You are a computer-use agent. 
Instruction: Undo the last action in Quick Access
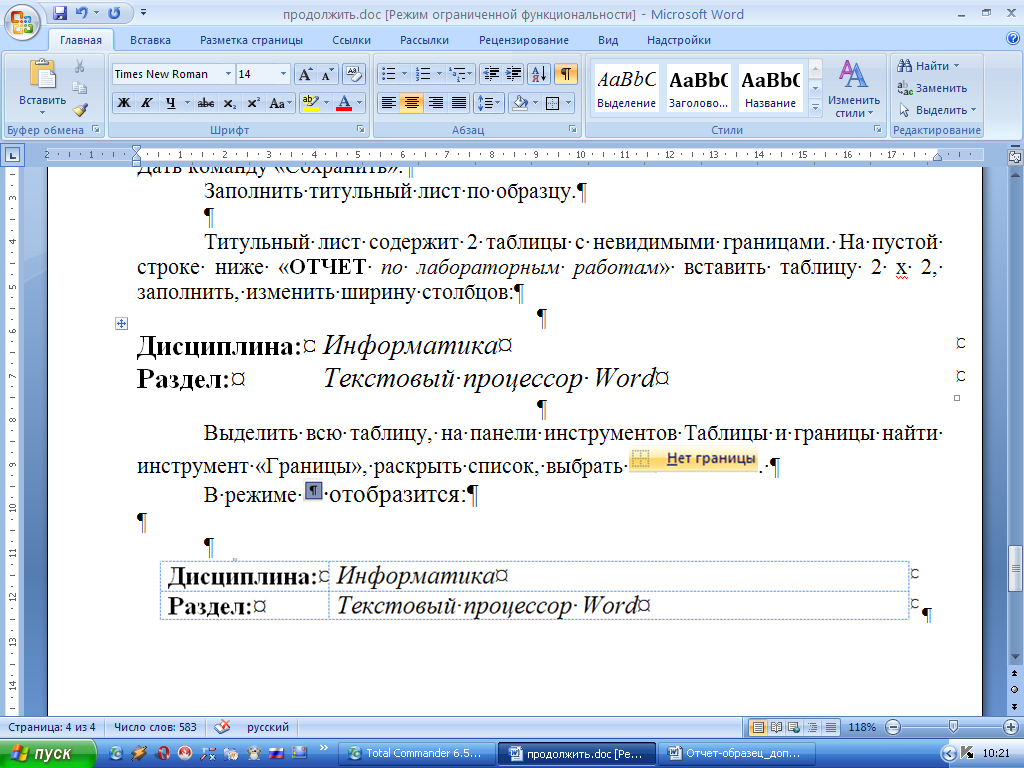(82, 13)
